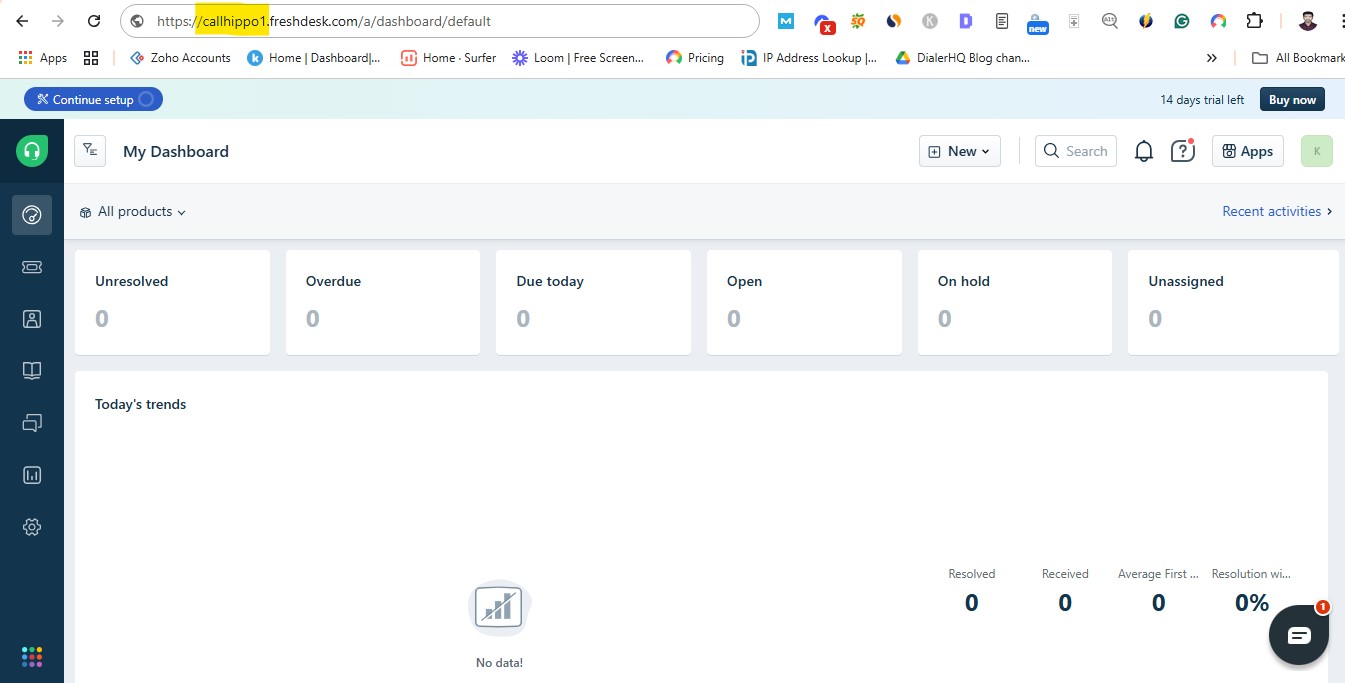This screenshot has width=1345, height=683.
Task: Open Admin settings gear in sidebar
Action: (x=32, y=527)
